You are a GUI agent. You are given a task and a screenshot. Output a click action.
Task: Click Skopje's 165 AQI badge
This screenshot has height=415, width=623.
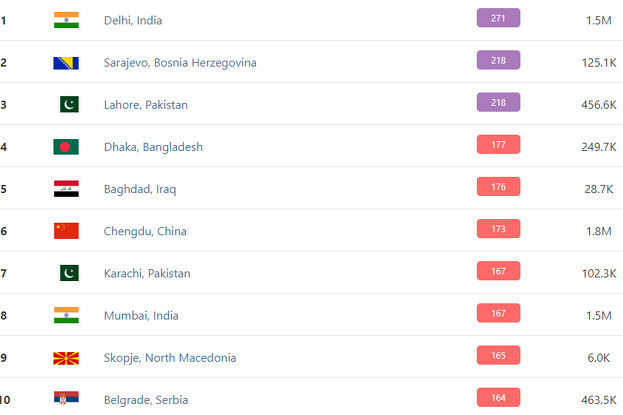point(498,355)
